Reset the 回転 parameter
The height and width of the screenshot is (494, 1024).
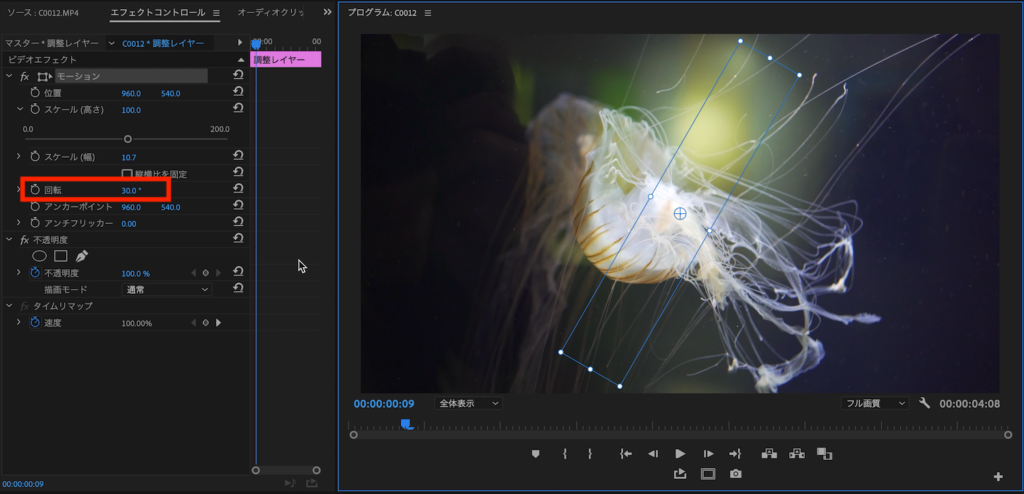pos(238,190)
